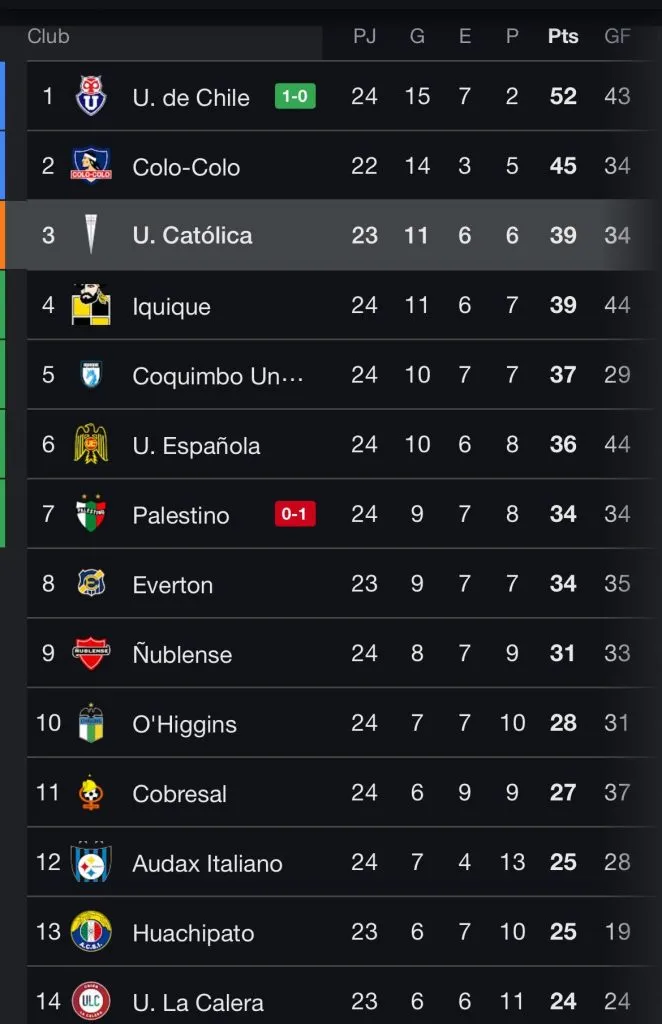Viewport: 662px width, 1024px height.
Task: Click the U. de Chile club crest
Action: click(x=91, y=96)
